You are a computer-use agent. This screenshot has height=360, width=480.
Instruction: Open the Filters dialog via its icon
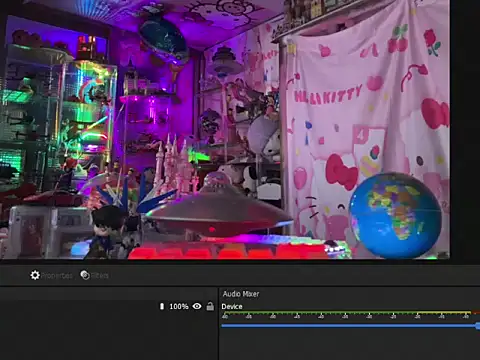tap(85, 275)
